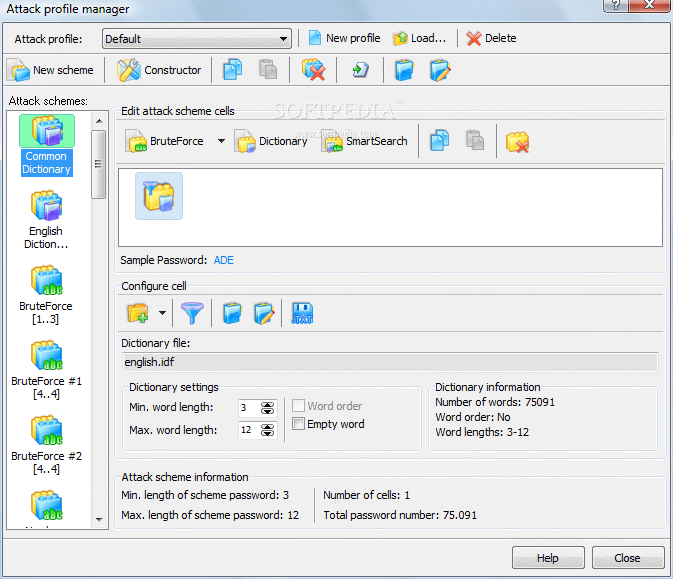Copy the selected cell in the cell toolbar
This screenshot has width=673, height=579.
[440, 141]
